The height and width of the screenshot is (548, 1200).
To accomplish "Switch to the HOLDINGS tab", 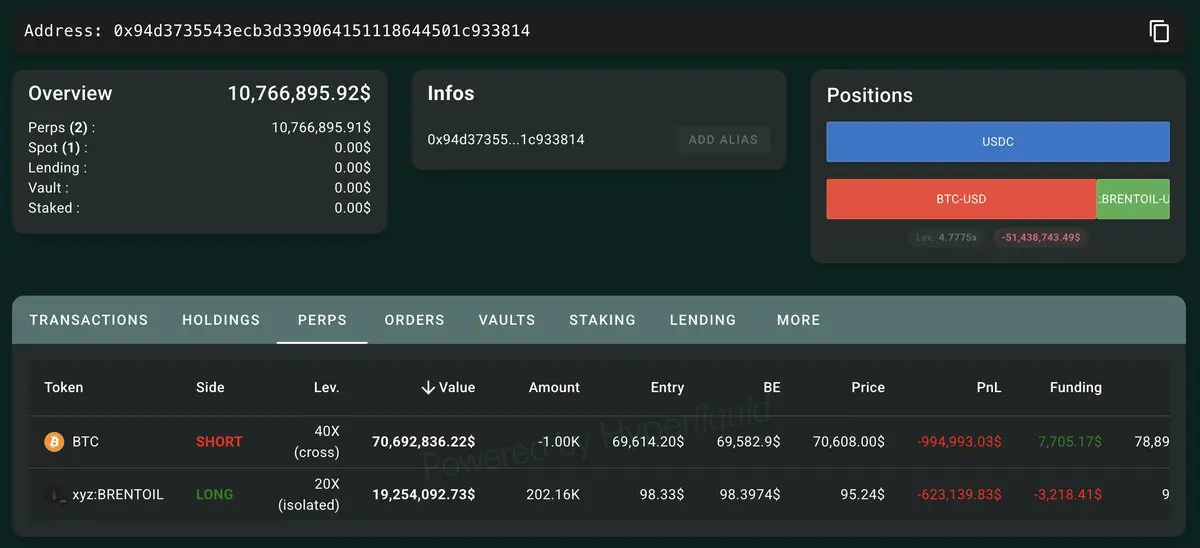I will (x=221, y=320).
